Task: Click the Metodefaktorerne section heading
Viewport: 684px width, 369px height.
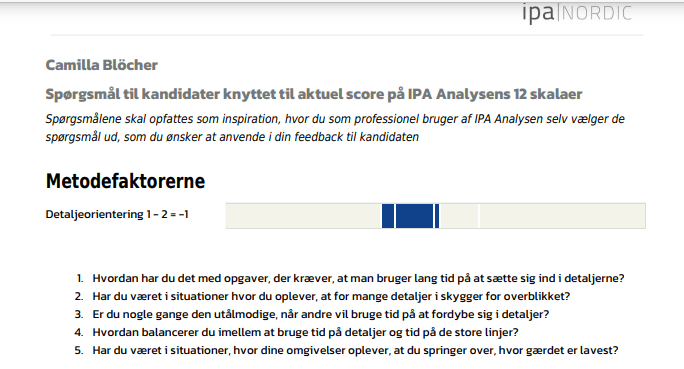Action: click(x=125, y=181)
